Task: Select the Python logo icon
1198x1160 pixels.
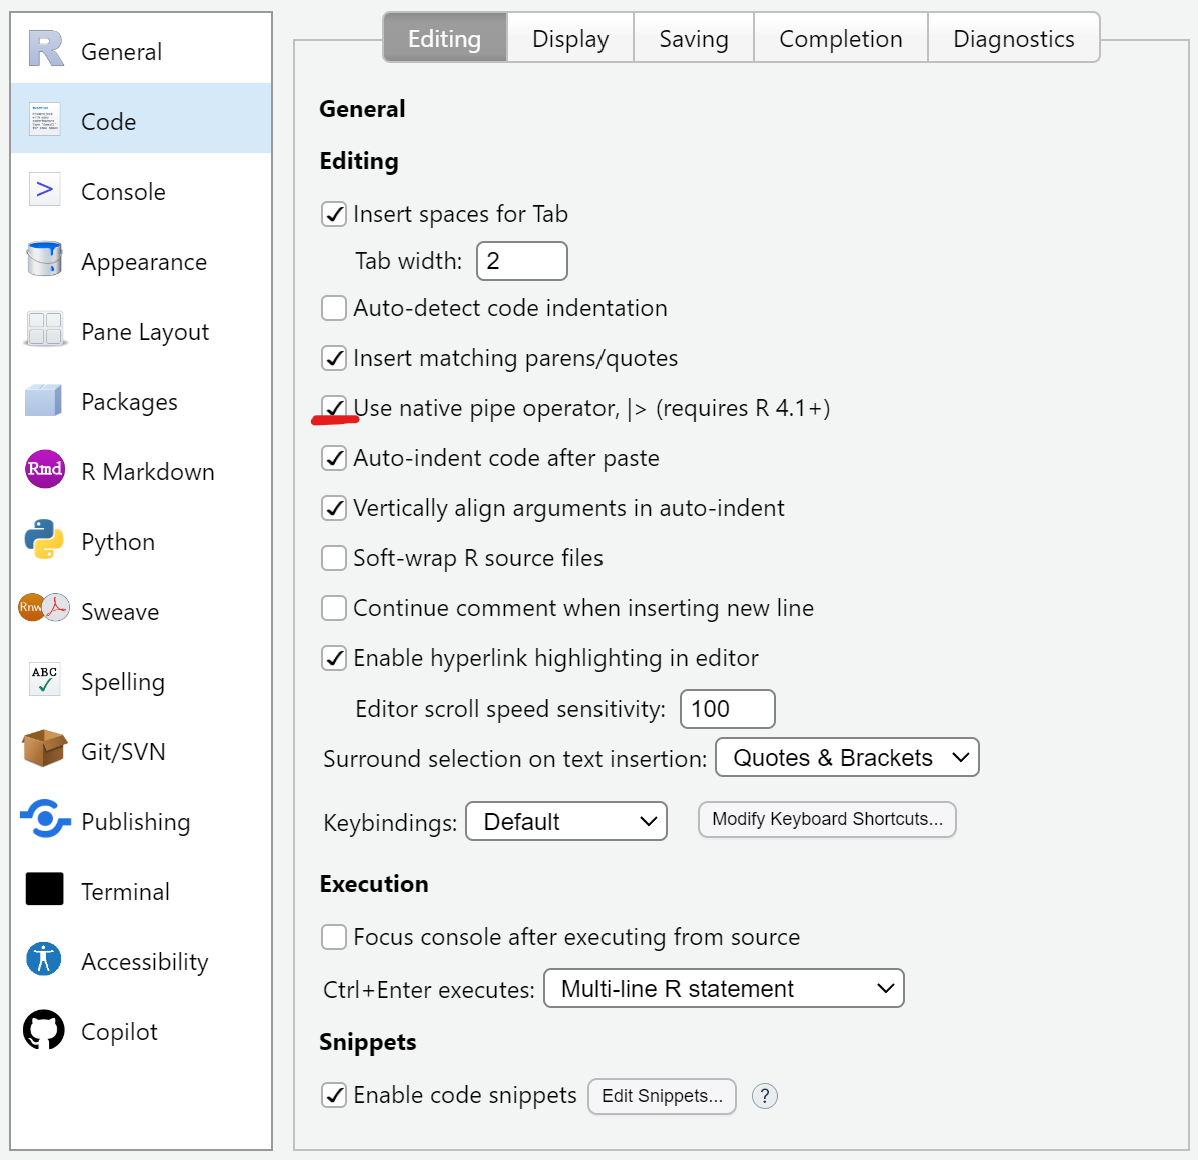Action: 44,540
